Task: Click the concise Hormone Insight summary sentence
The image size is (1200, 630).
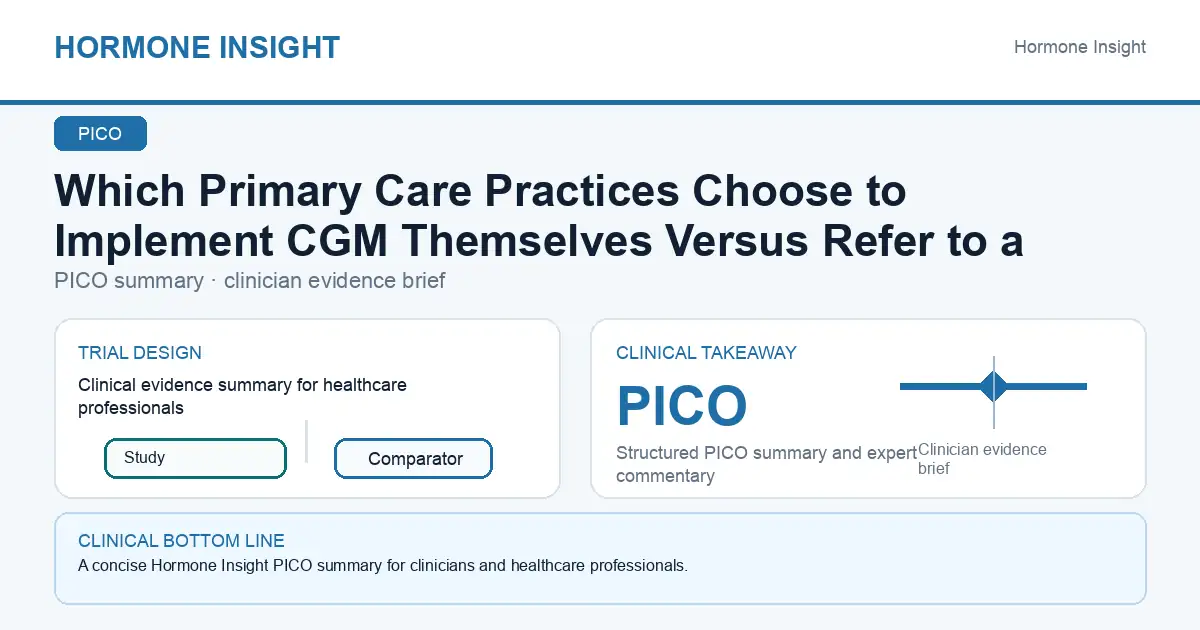Action: tap(383, 566)
